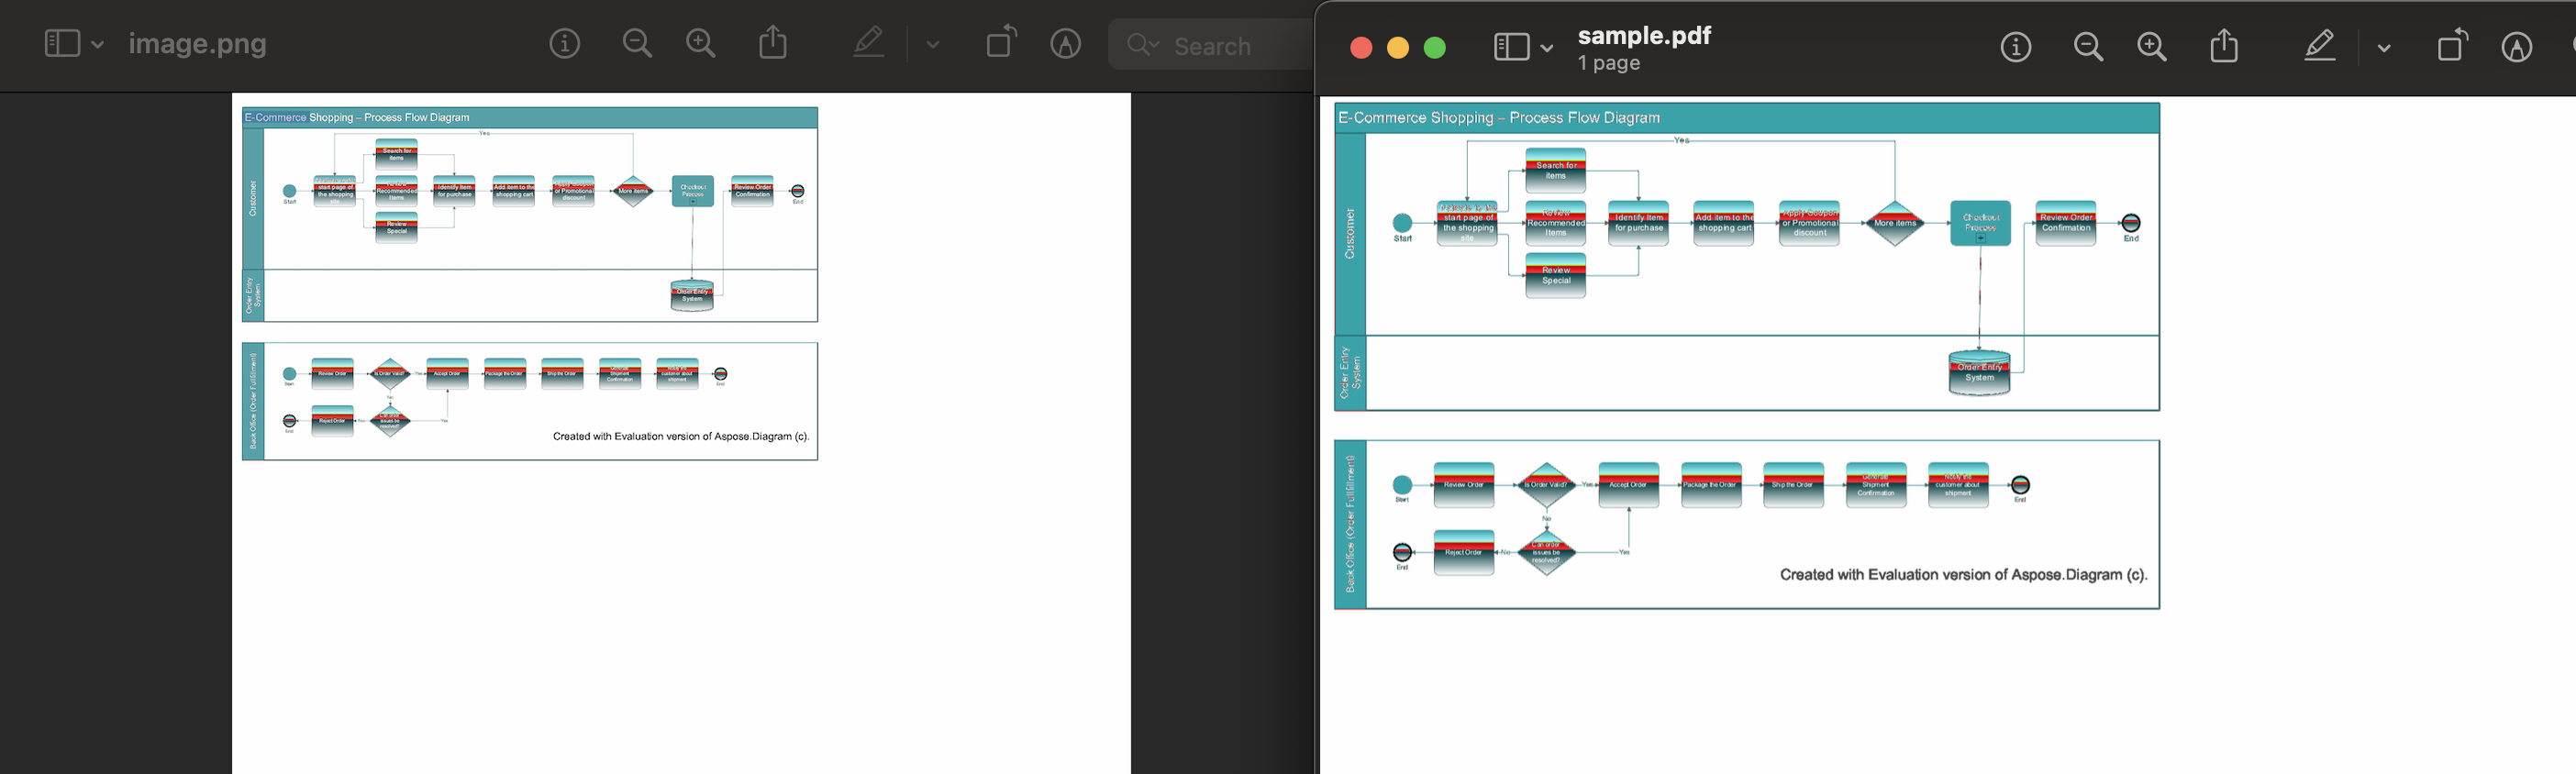Viewport: 2576px width, 774px height.
Task: Zoom out in the sample.pdf window
Action: 2088,47
